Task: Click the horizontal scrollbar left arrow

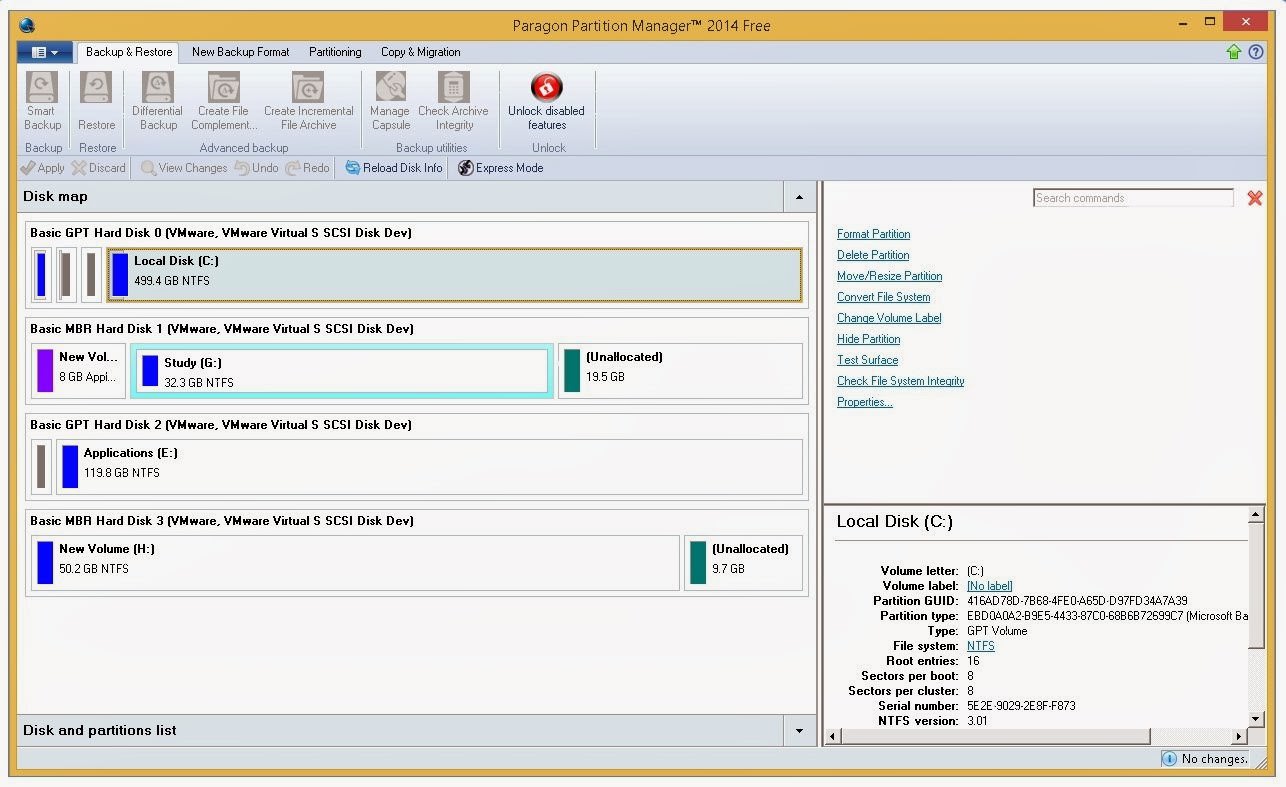Action: (x=832, y=737)
